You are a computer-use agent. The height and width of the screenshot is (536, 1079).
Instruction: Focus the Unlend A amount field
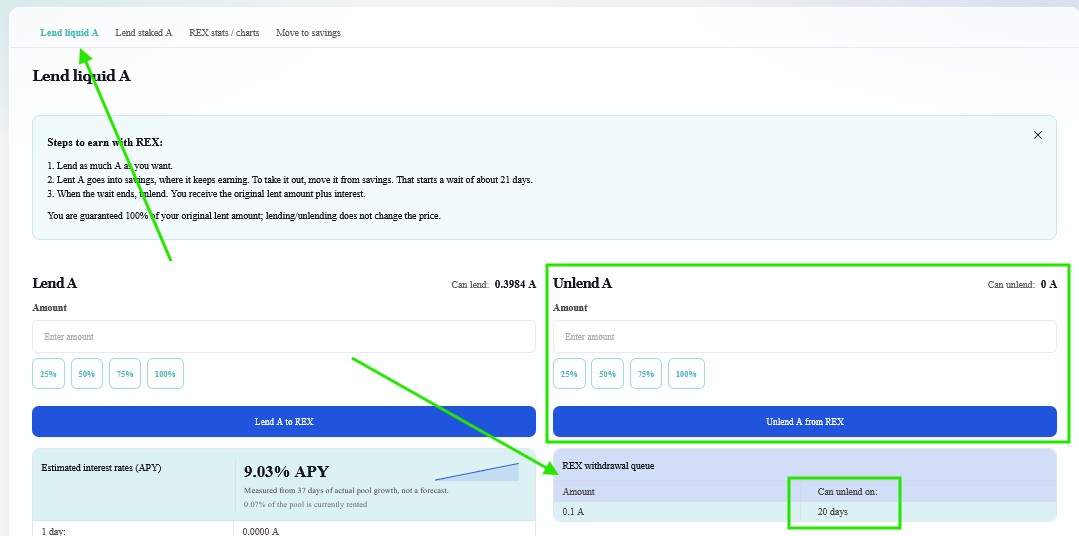point(804,336)
